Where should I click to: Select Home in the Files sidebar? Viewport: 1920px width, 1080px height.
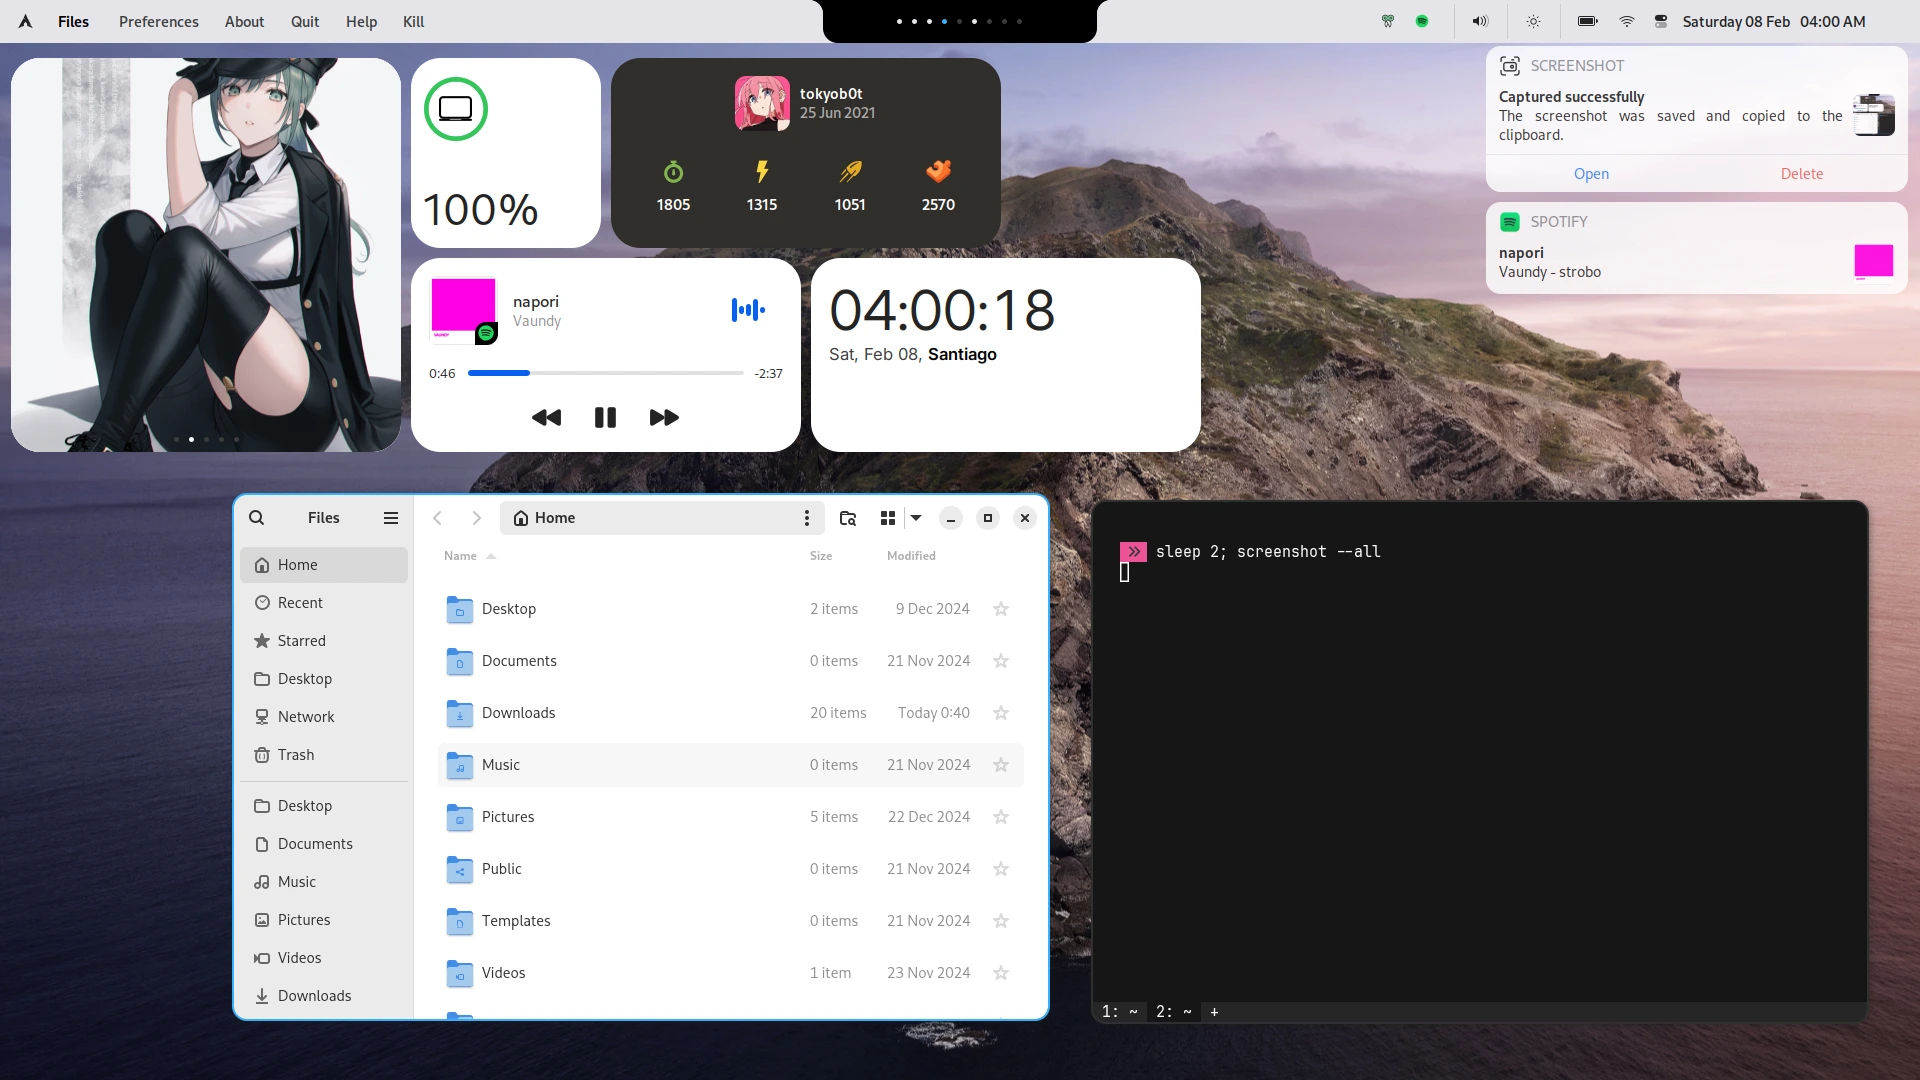point(324,565)
